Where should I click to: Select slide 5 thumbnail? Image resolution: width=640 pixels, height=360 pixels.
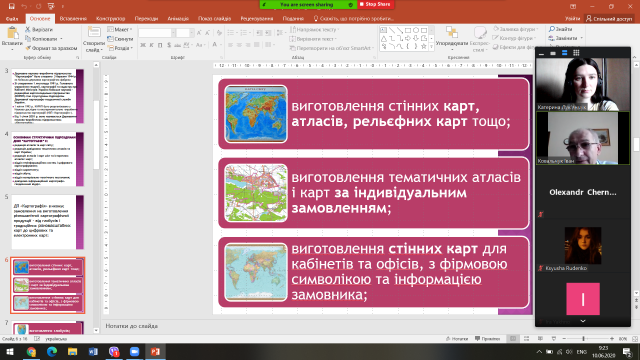[47, 222]
